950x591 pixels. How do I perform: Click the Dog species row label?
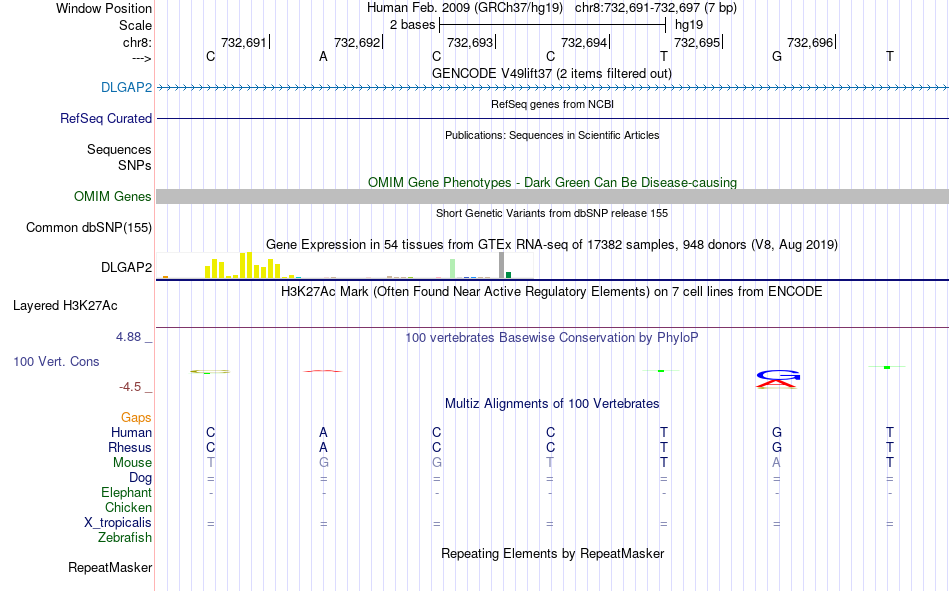[x=140, y=478]
